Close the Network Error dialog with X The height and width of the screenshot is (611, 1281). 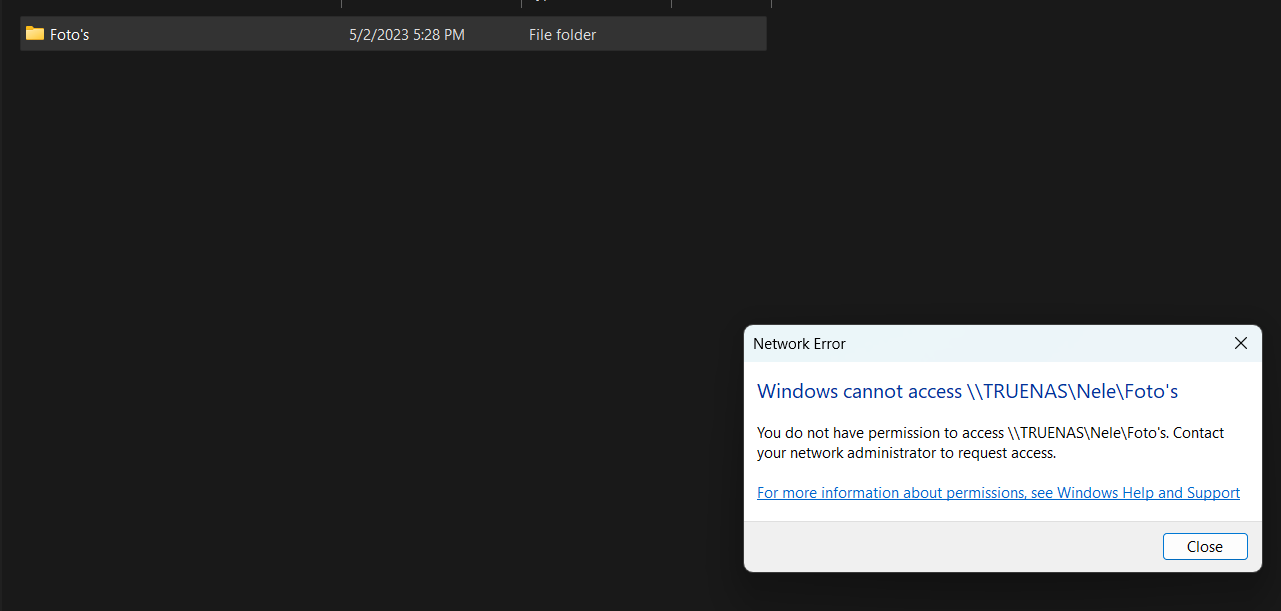pyautogui.click(x=1241, y=343)
